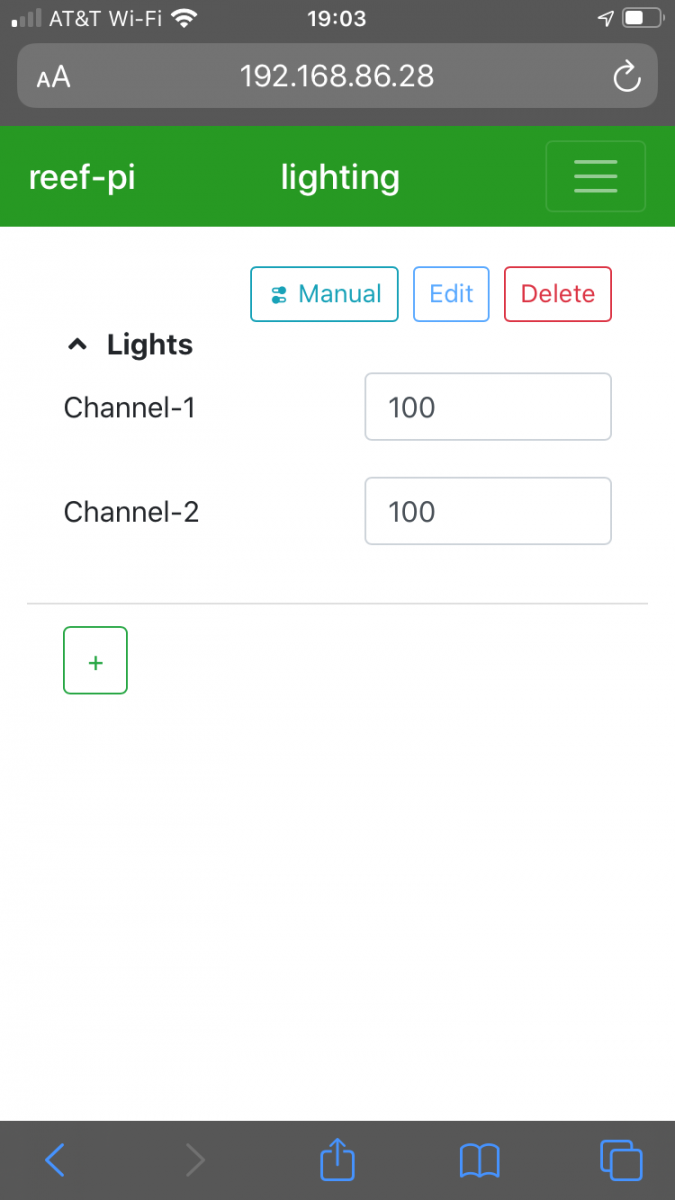The image size is (675, 1200).
Task: Reload the page with the refresh icon
Action: [626, 77]
